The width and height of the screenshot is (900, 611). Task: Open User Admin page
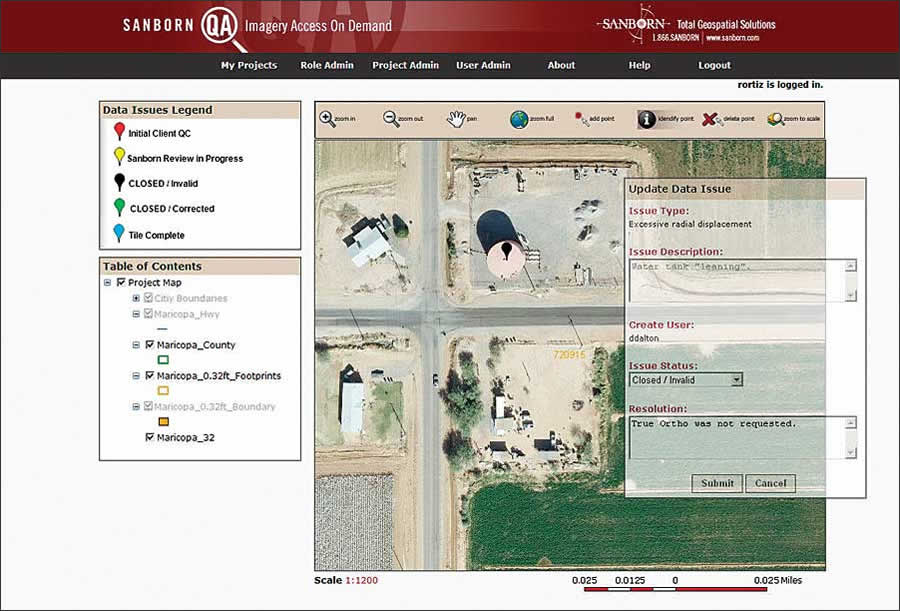483,65
